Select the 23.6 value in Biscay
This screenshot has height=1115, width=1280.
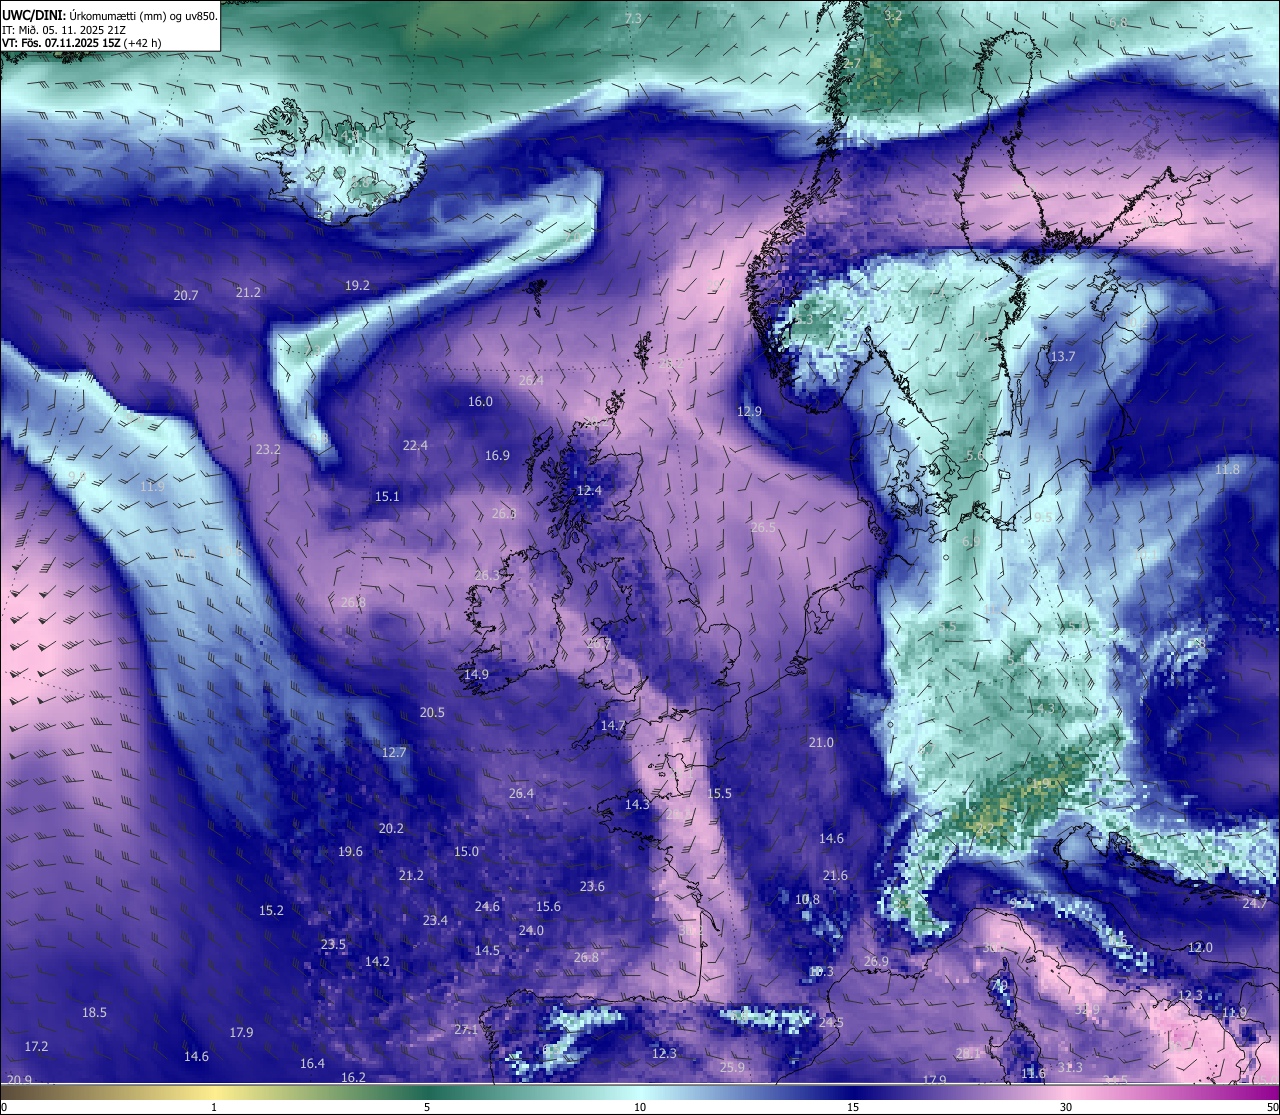coord(592,886)
